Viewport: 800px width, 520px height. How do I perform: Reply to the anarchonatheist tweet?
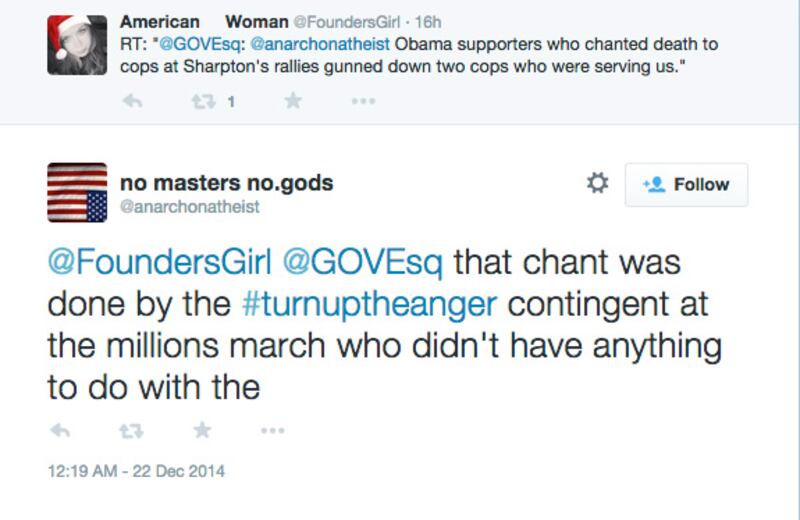click(x=59, y=430)
